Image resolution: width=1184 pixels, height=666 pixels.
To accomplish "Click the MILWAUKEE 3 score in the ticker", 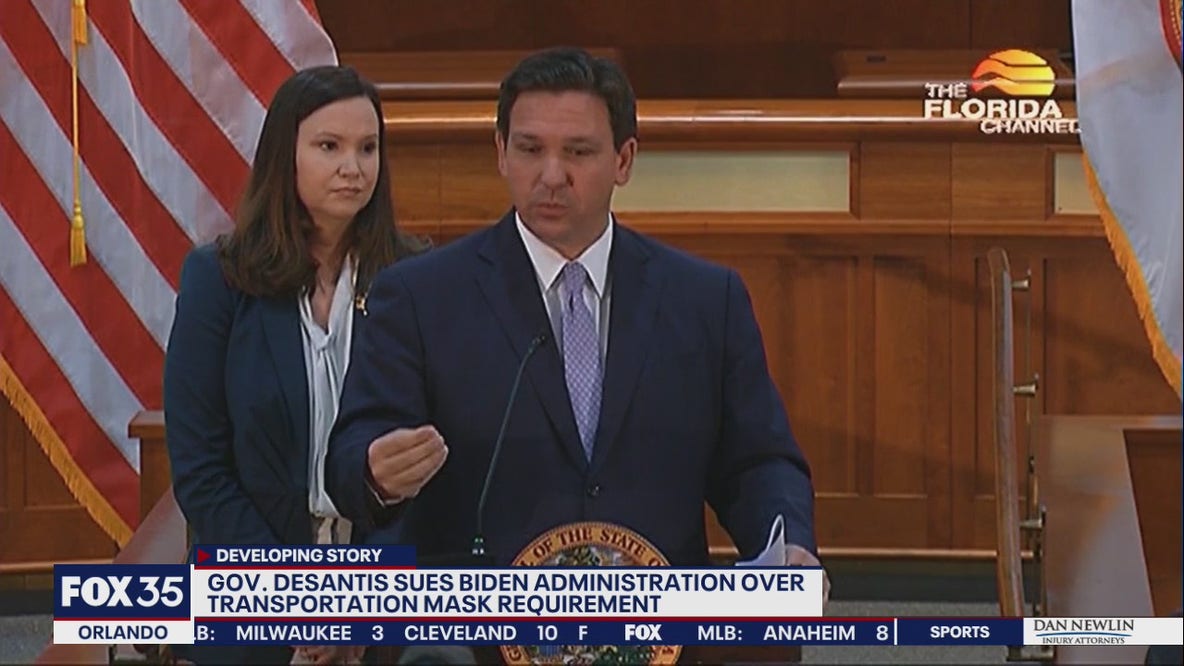I will point(310,633).
